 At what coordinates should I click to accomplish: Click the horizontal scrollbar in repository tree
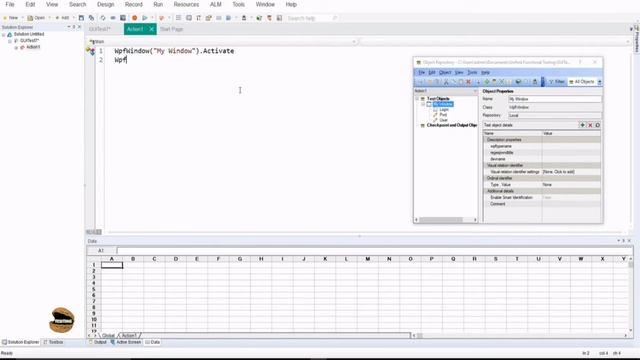441,220
